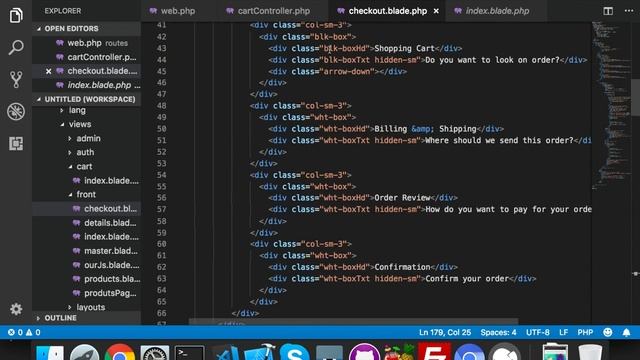This screenshot has width=640, height=360.
Task: Select checkout.bl... file in front folder
Action: (87, 209)
